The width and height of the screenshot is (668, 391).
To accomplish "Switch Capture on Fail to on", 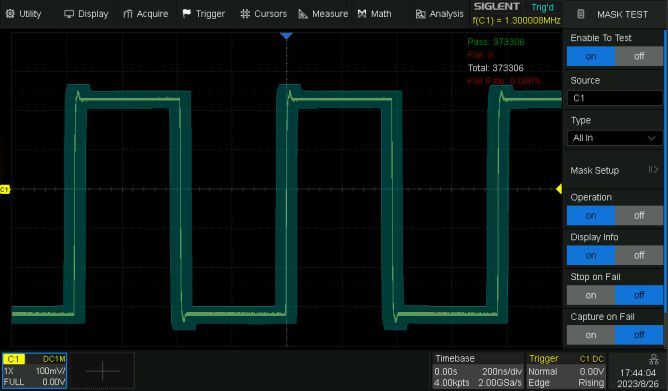I will coord(591,335).
